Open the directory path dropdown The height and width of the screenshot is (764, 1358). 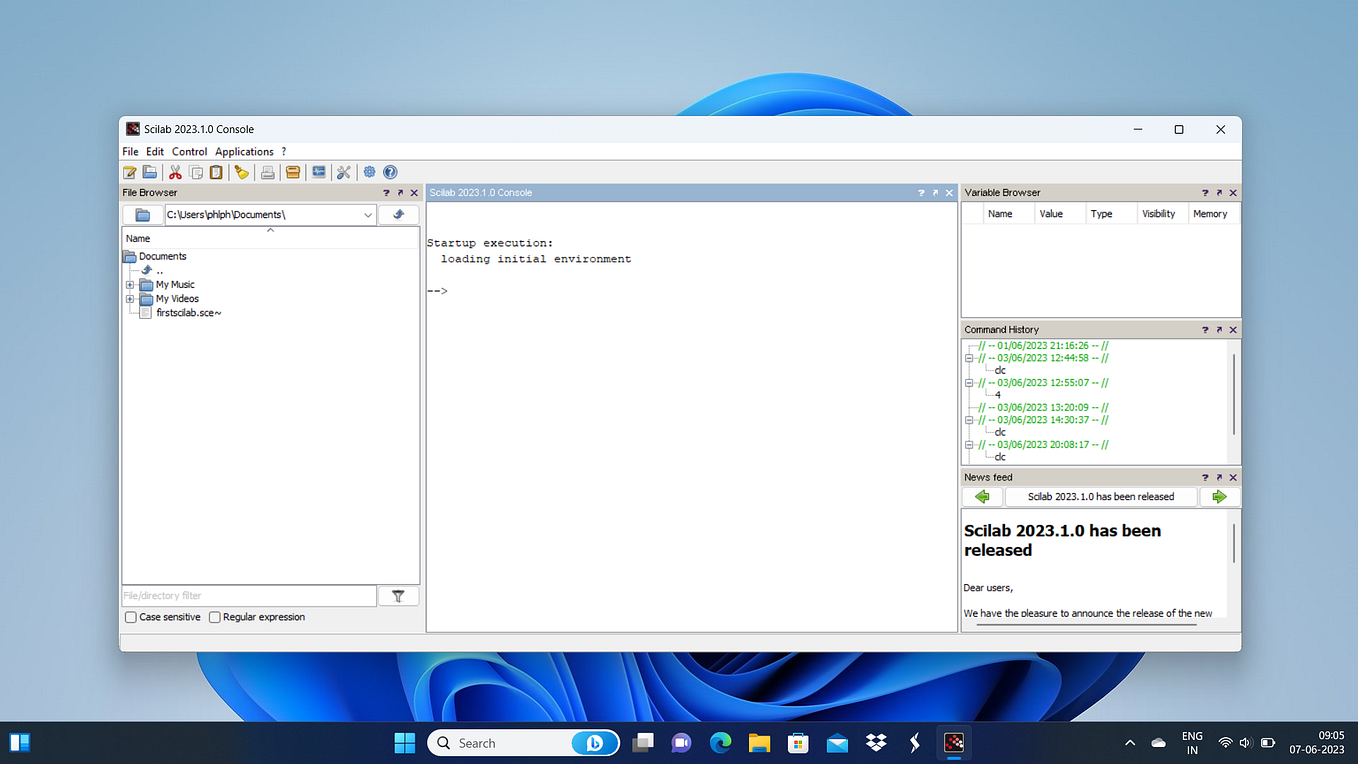pyautogui.click(x=368, y=215)
